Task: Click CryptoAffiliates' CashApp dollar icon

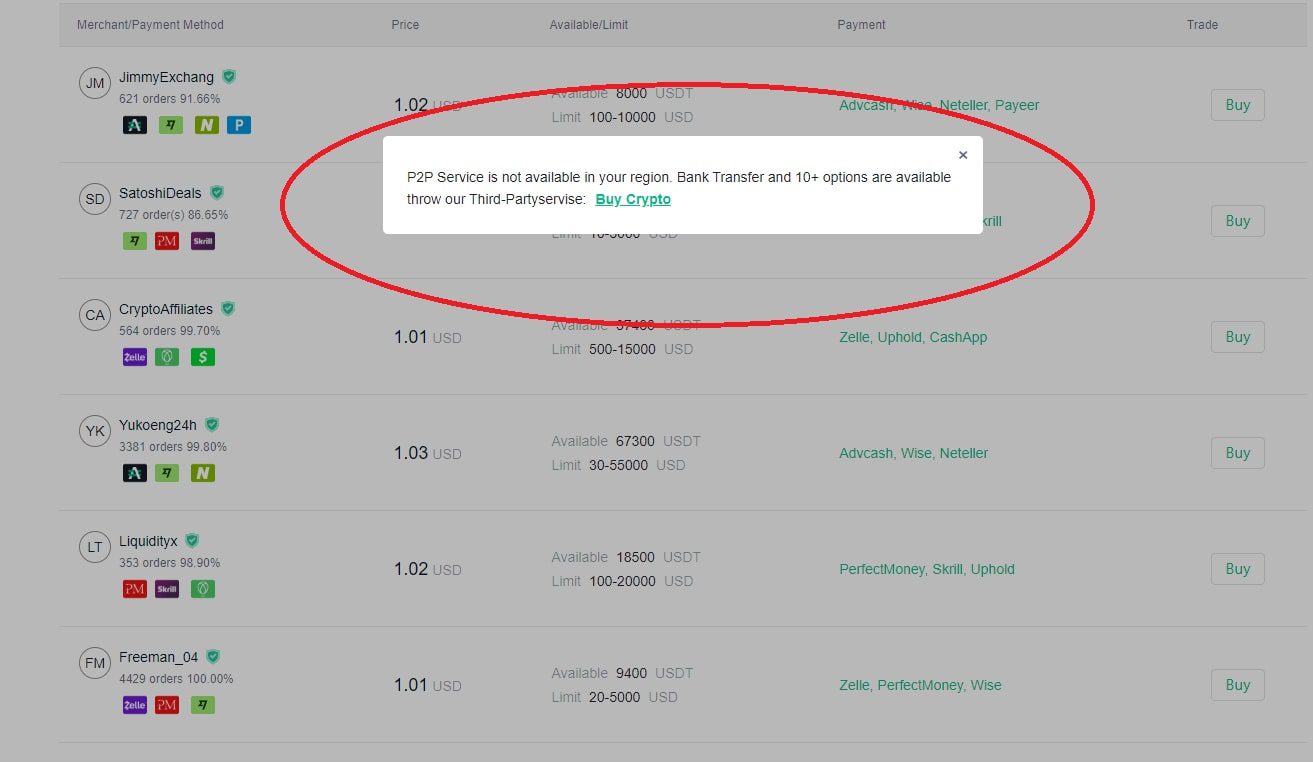Action: click(x=203, y=357)
